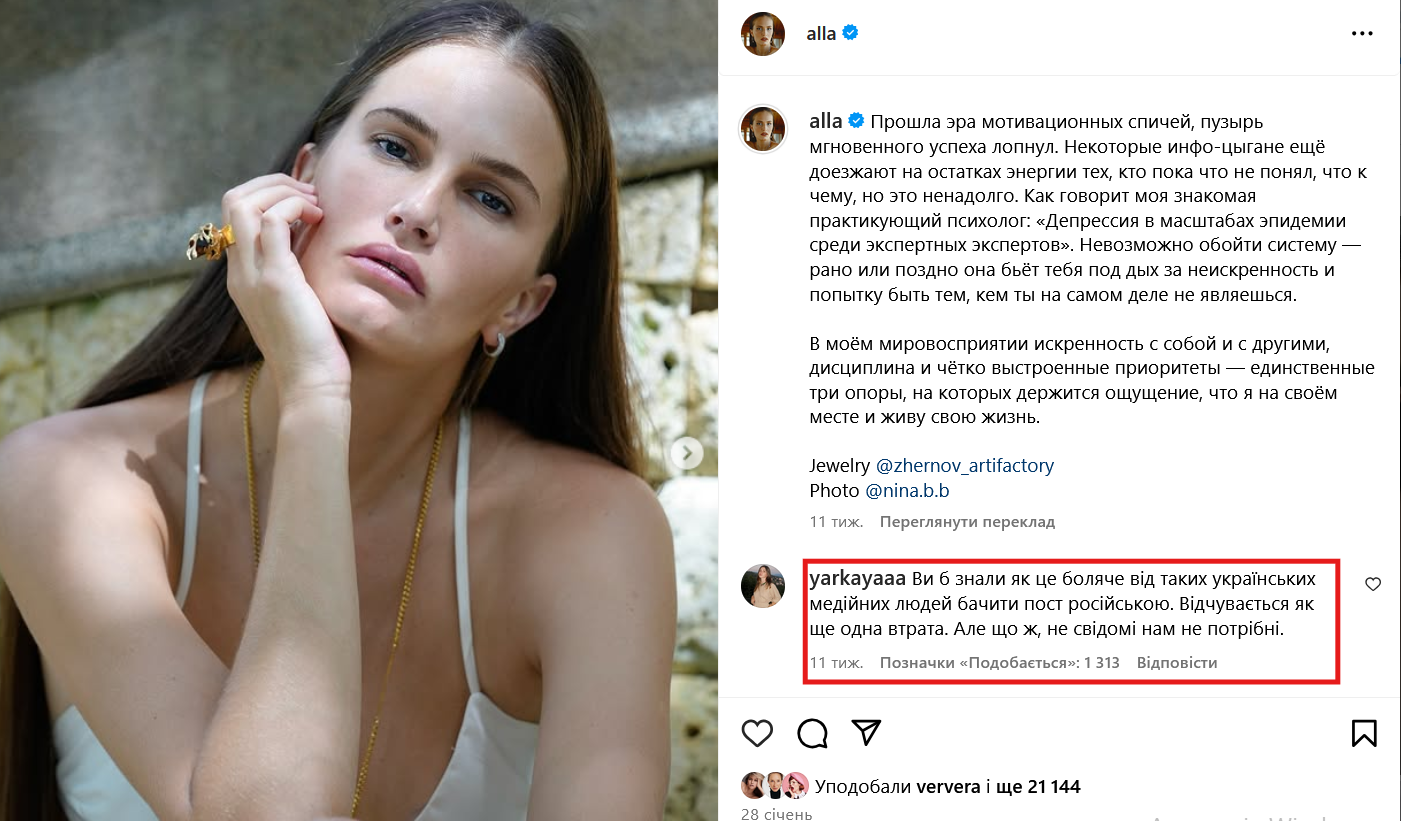Image resolution: width=1401 pixels, height=821 pixels.
Task: Open the @zhernov_artifactory link
Action: (965, 466)
